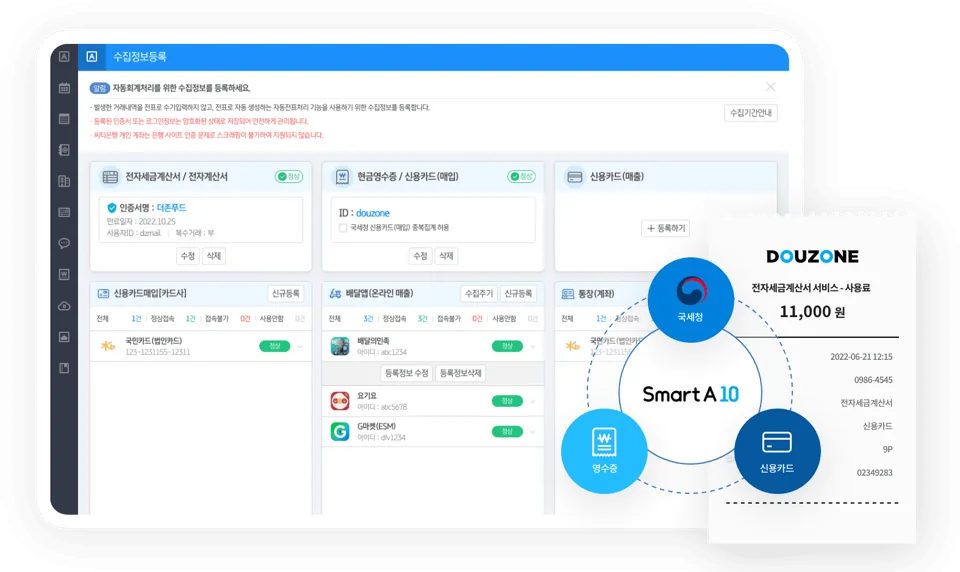The width and height of the screenshot is (960, 572).
Task: Click the 배달앱 scooter panel icon
Action: [335, 294]
